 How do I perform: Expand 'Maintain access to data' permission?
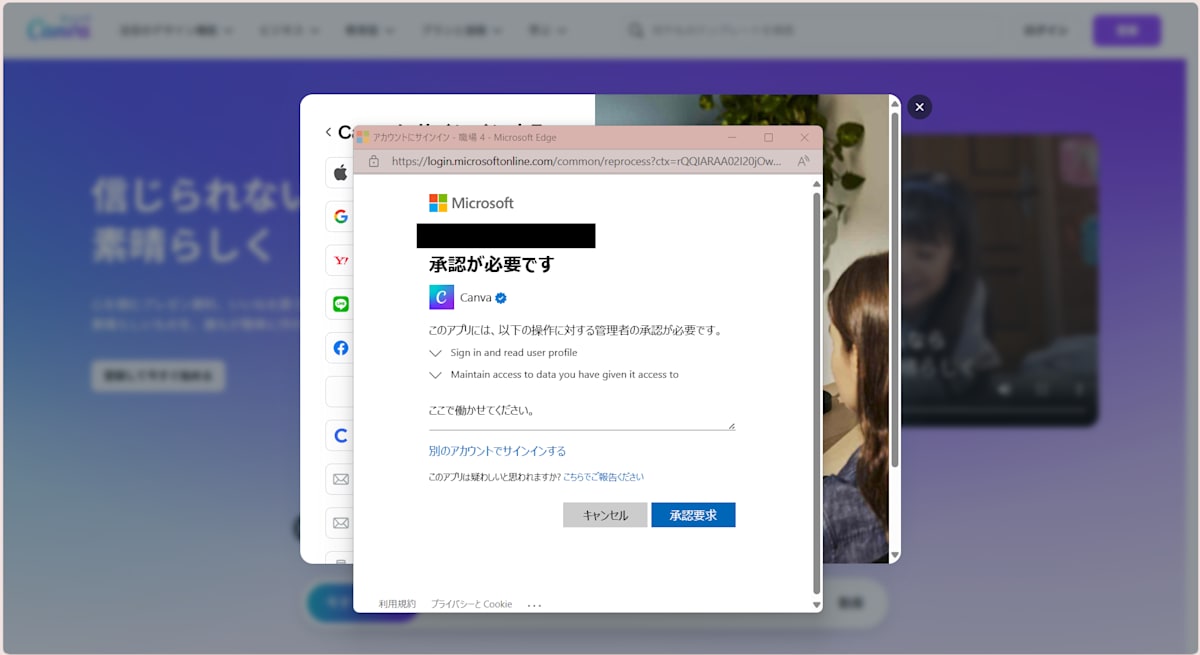point(435,375)
